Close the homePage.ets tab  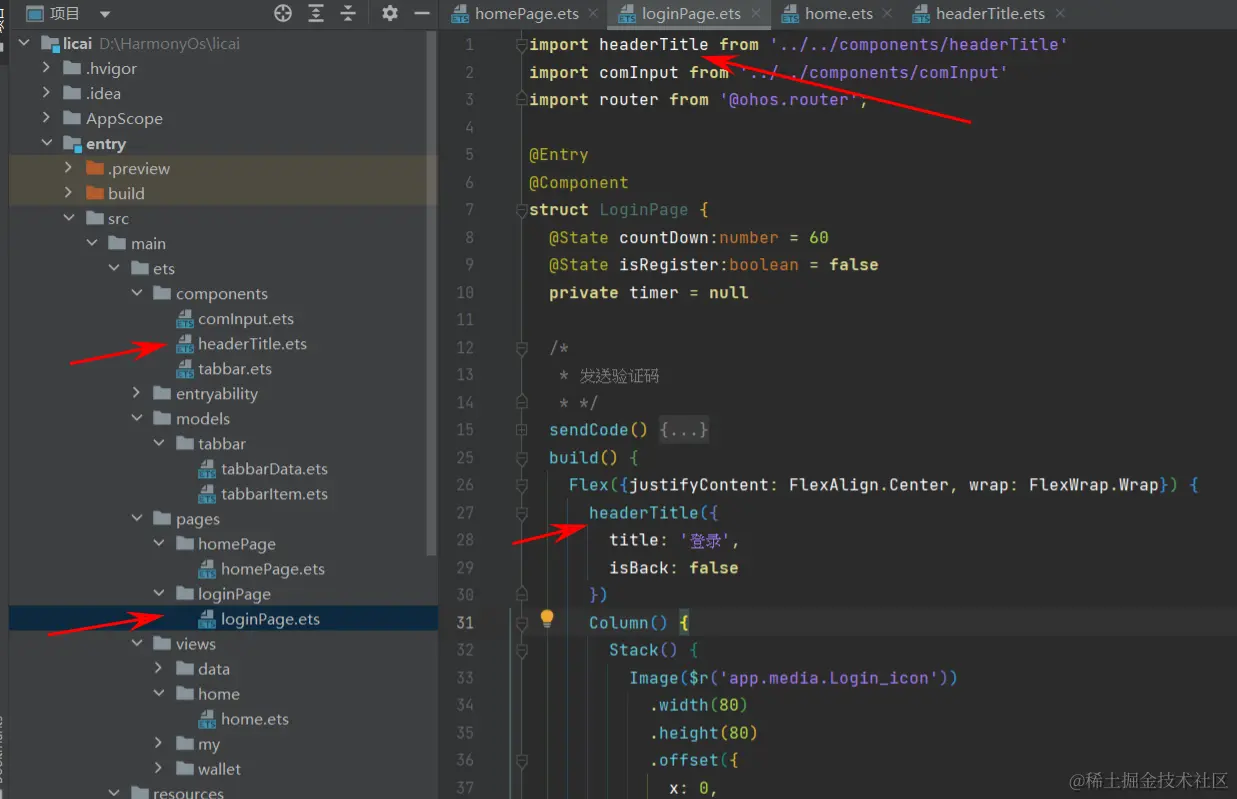592,14
